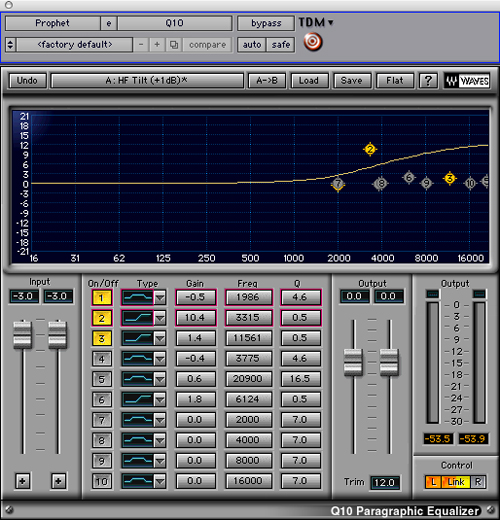Click the minus preset button
The height and width of the screenshot is (520, 500).
click(x=141, y=45)
